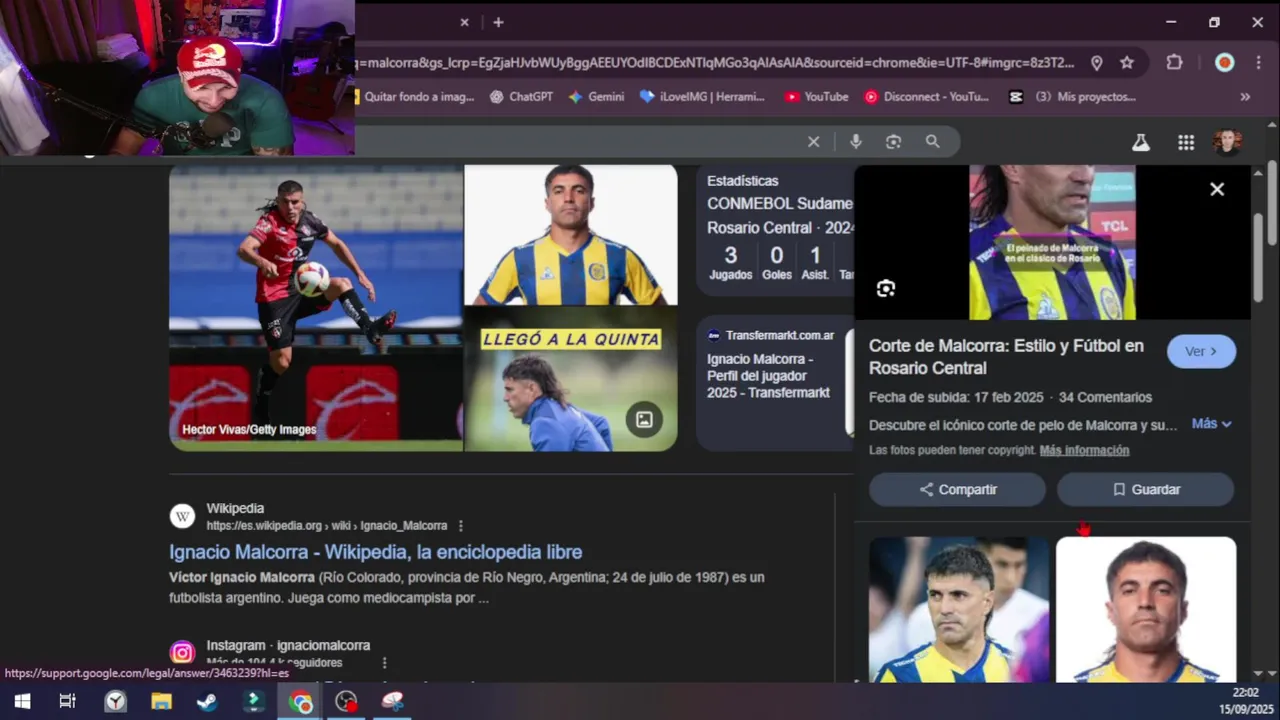This screenshot has width=1280, height=720.
Task: Open related image of player in crowd
Action: pyautogui.click(x=959, y=609)
